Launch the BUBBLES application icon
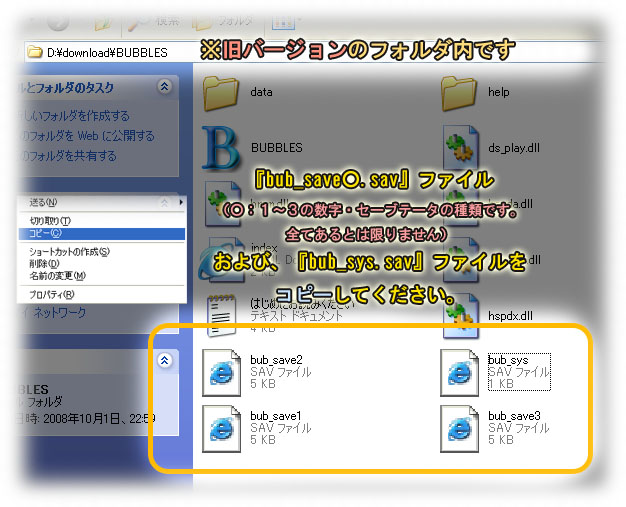The height and width of the screenshot is (507, 626). [222, 147]
